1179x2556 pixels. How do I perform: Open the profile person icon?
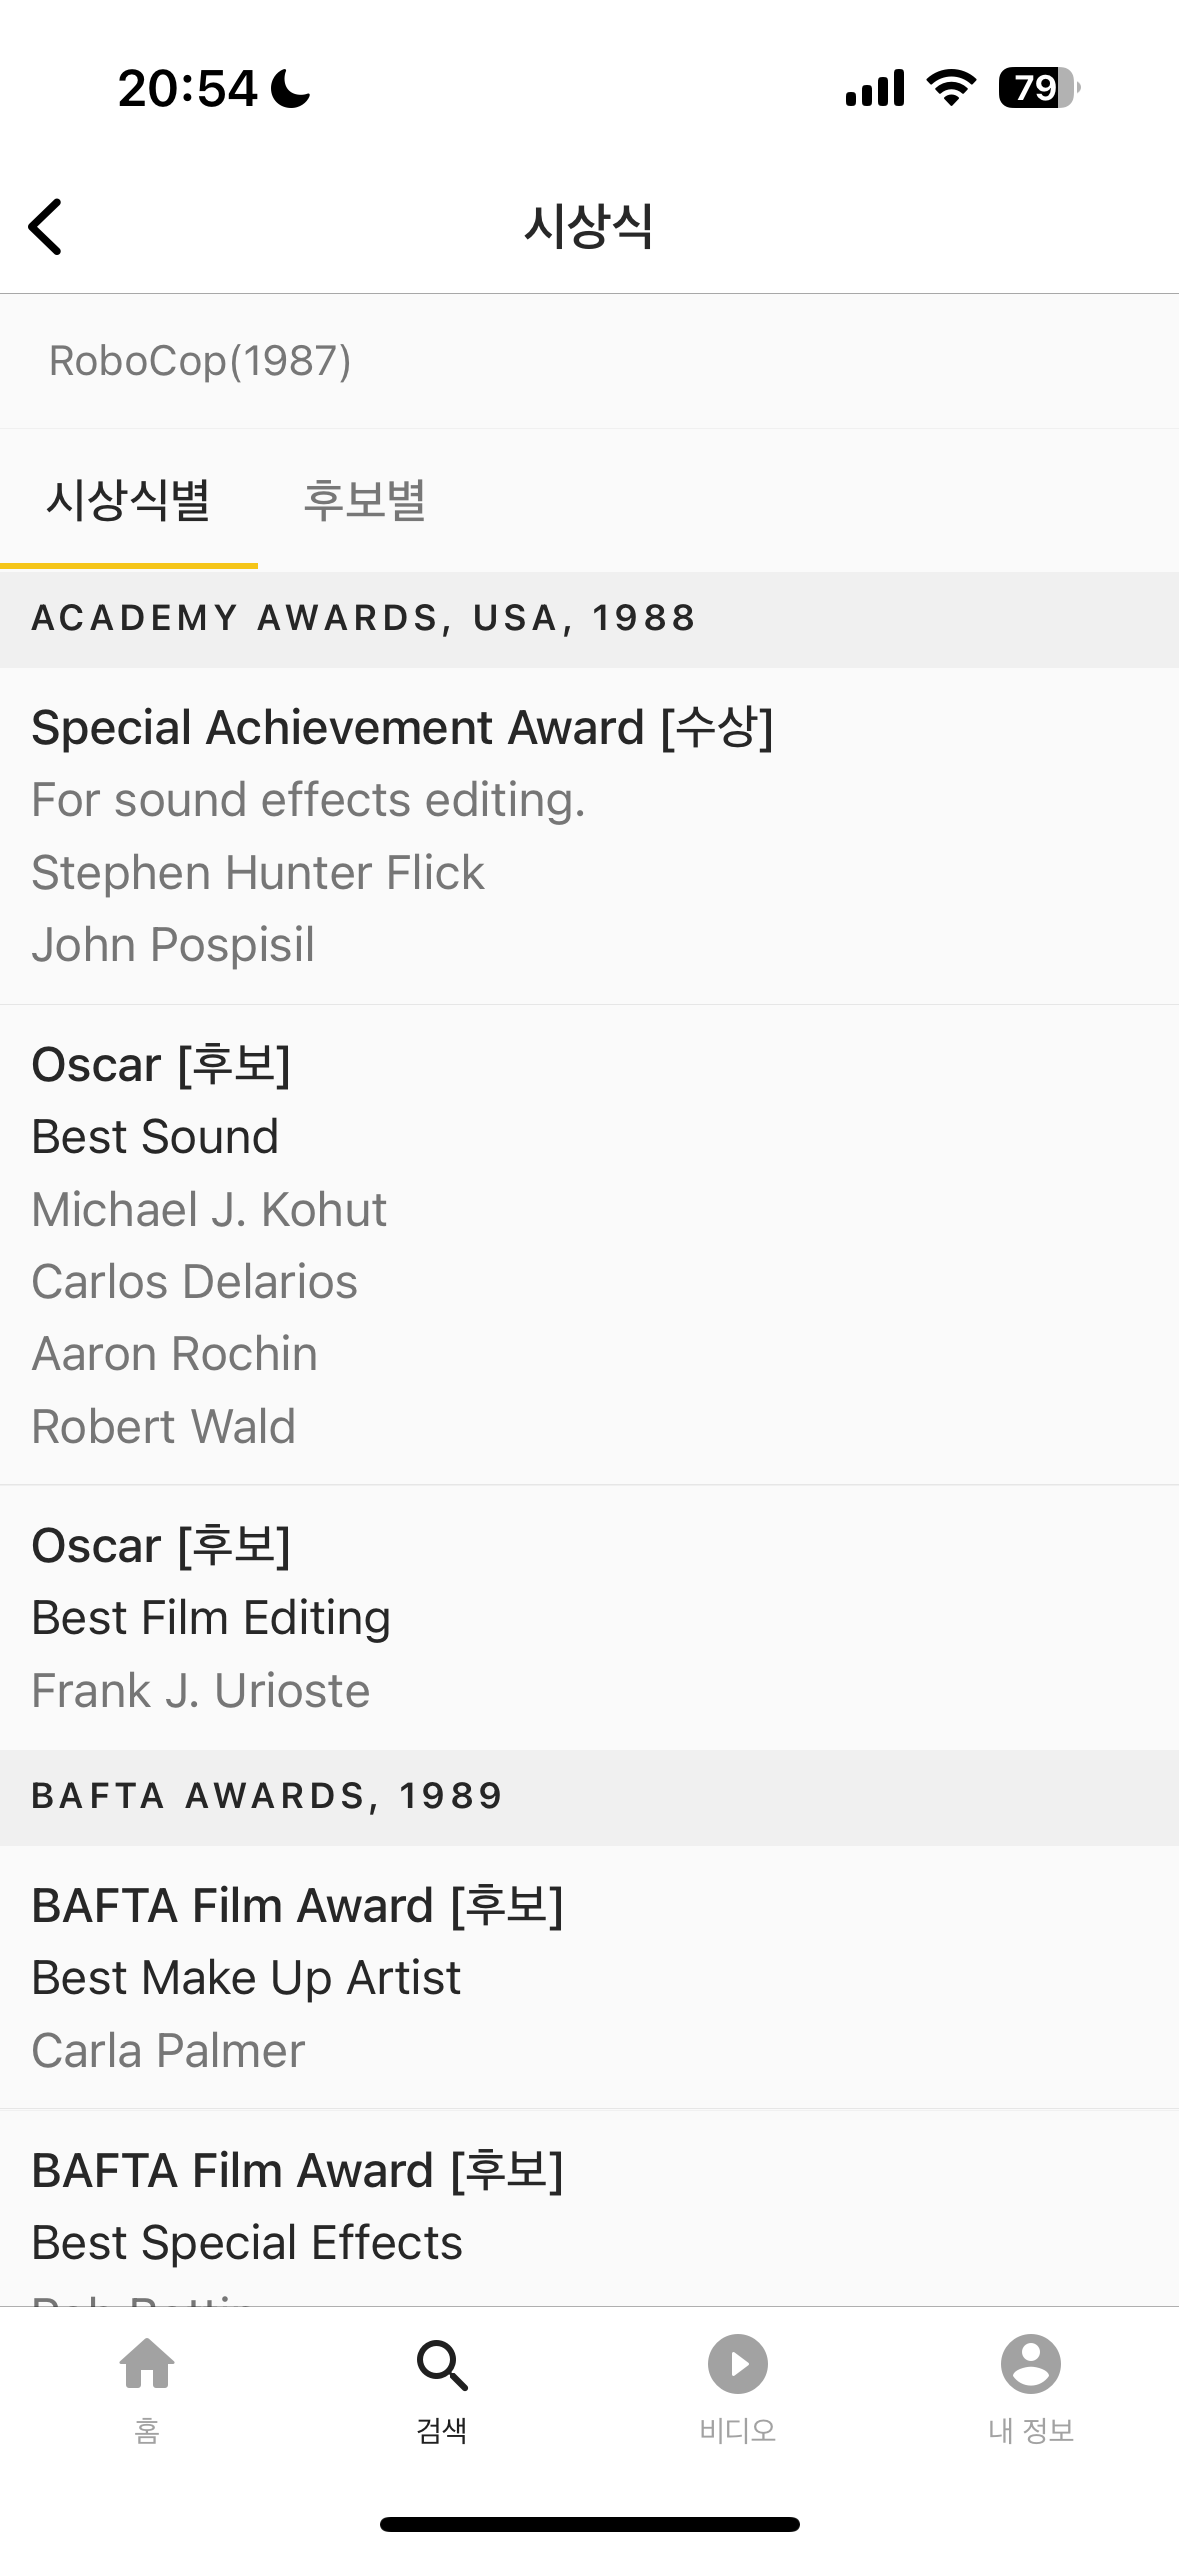pyautogui.click(x=1030, y=2364)
